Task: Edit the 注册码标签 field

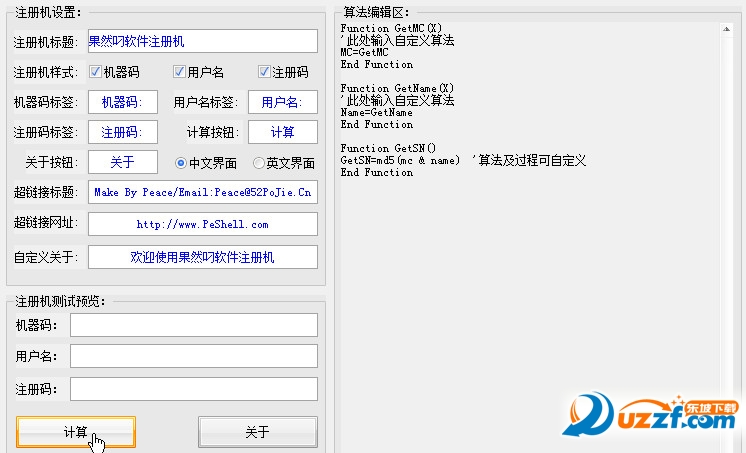Action: [x=123, y=132]
